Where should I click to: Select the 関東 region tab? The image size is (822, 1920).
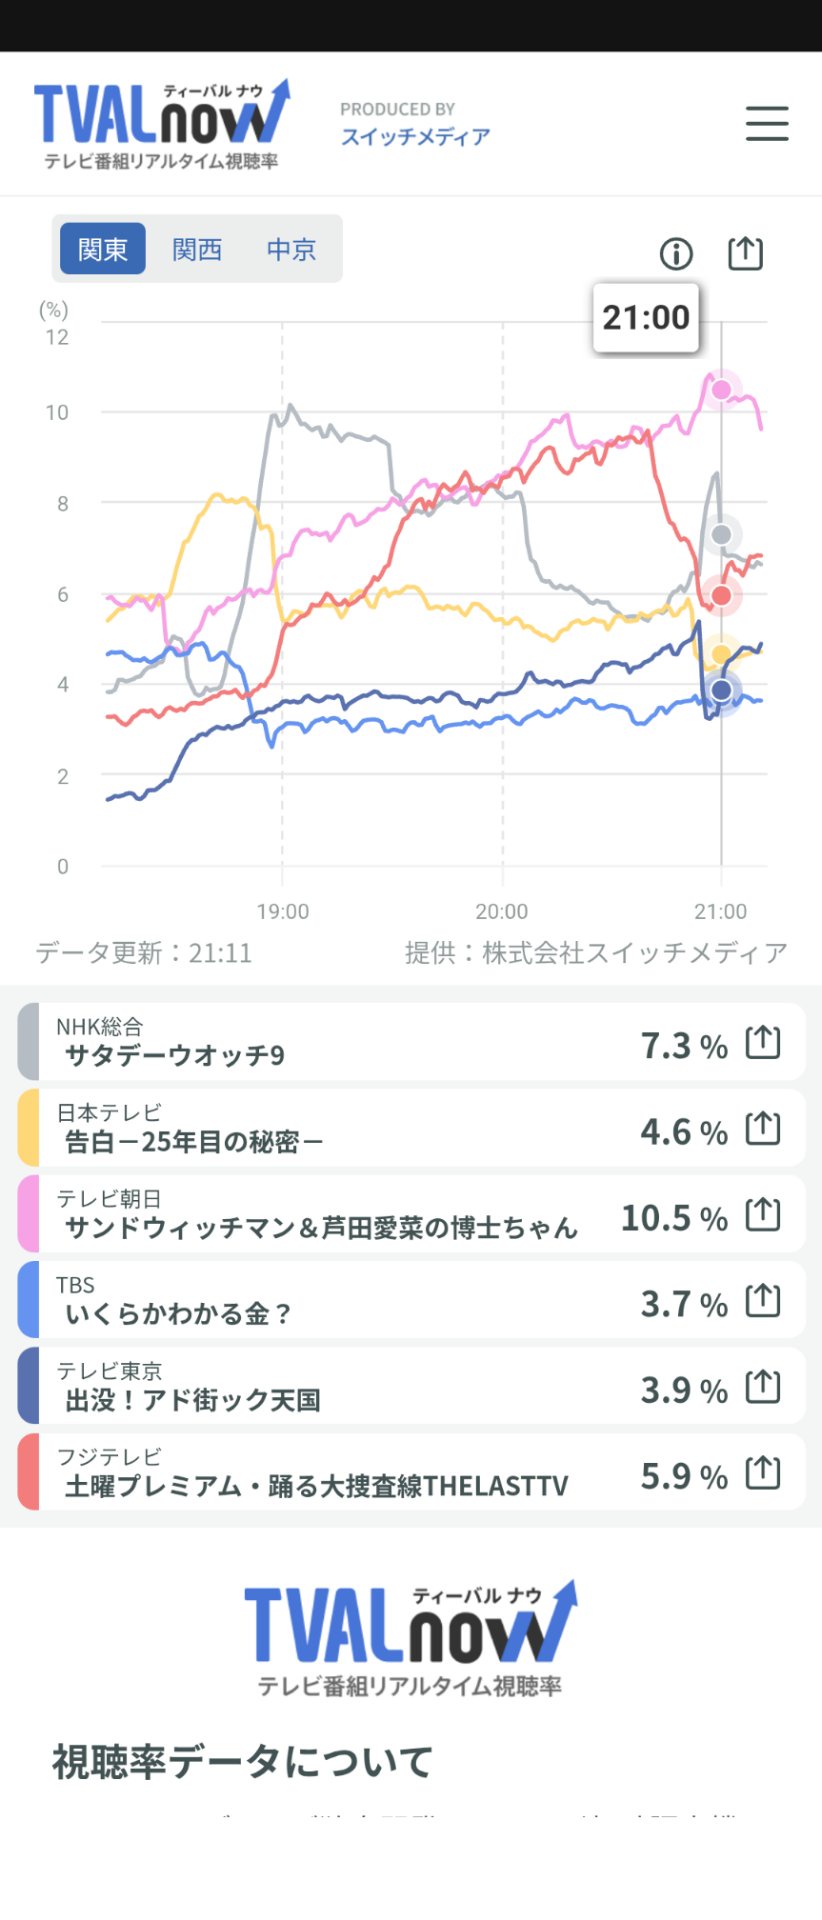point(103,249)
